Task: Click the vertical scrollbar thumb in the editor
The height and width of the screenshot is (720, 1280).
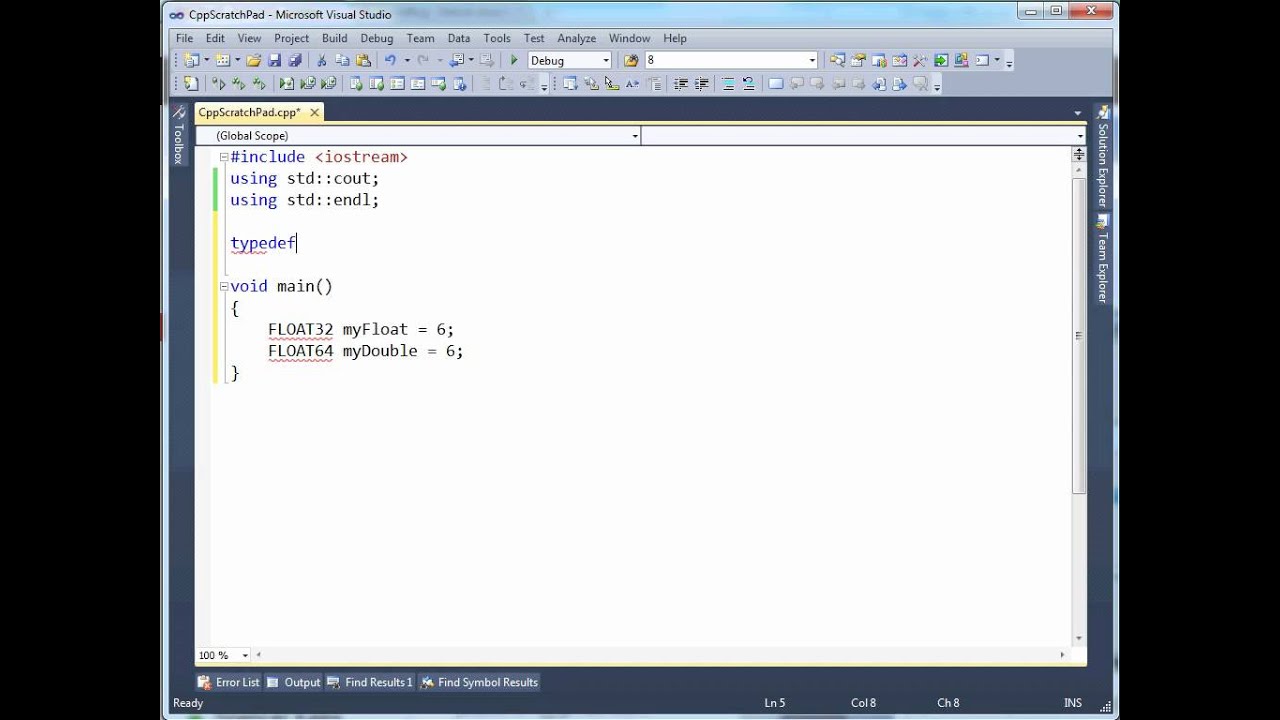Action: coord(1078,335)
